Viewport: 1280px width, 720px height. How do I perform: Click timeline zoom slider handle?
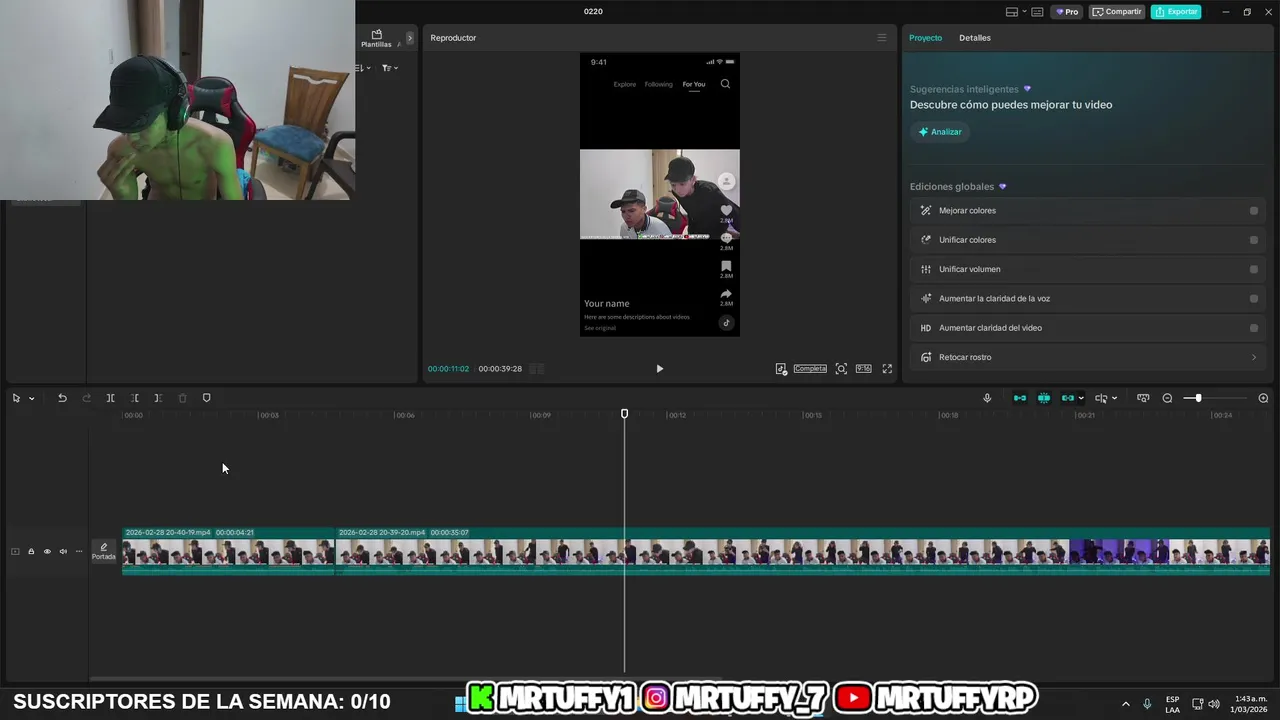1198,398
